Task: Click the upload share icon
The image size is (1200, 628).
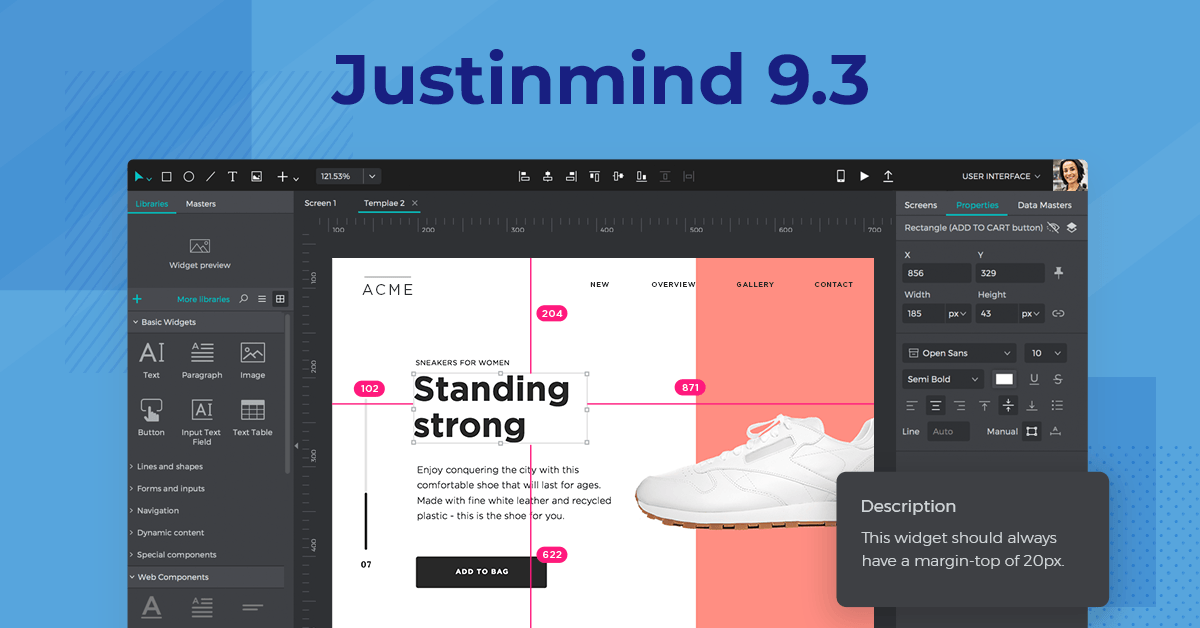Action: [888, 176]
